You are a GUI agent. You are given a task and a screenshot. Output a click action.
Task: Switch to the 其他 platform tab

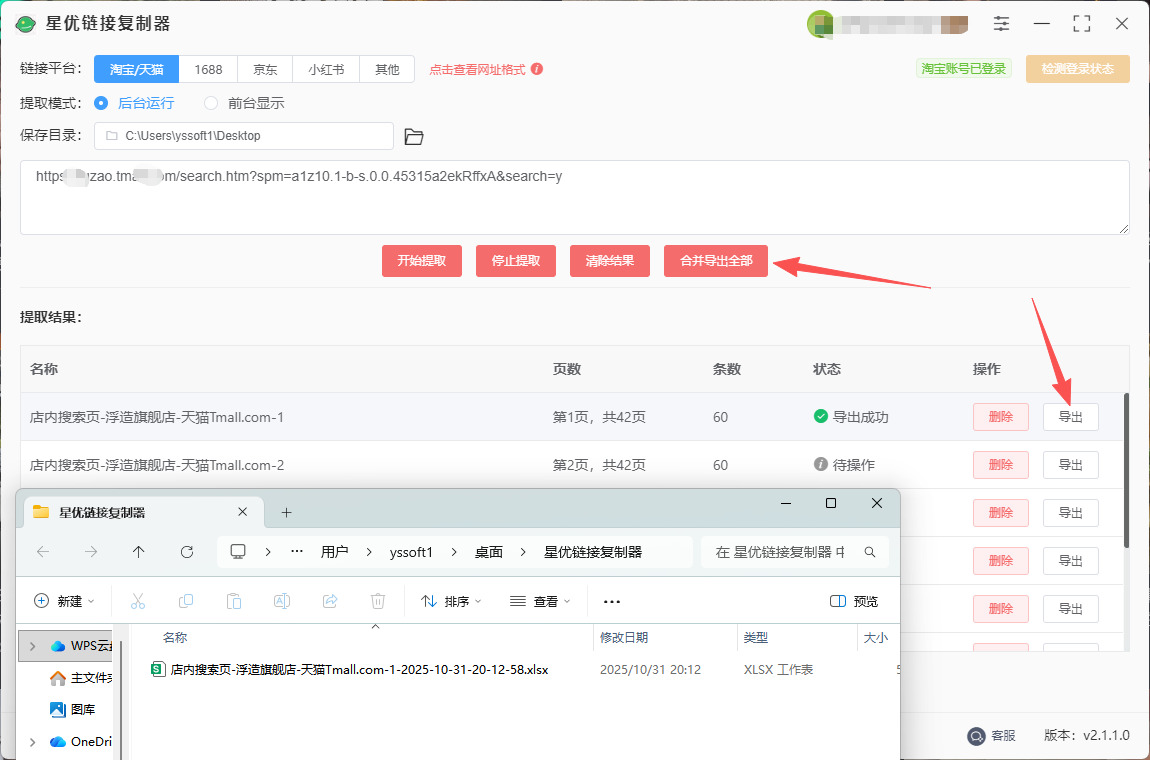[387, 70]
